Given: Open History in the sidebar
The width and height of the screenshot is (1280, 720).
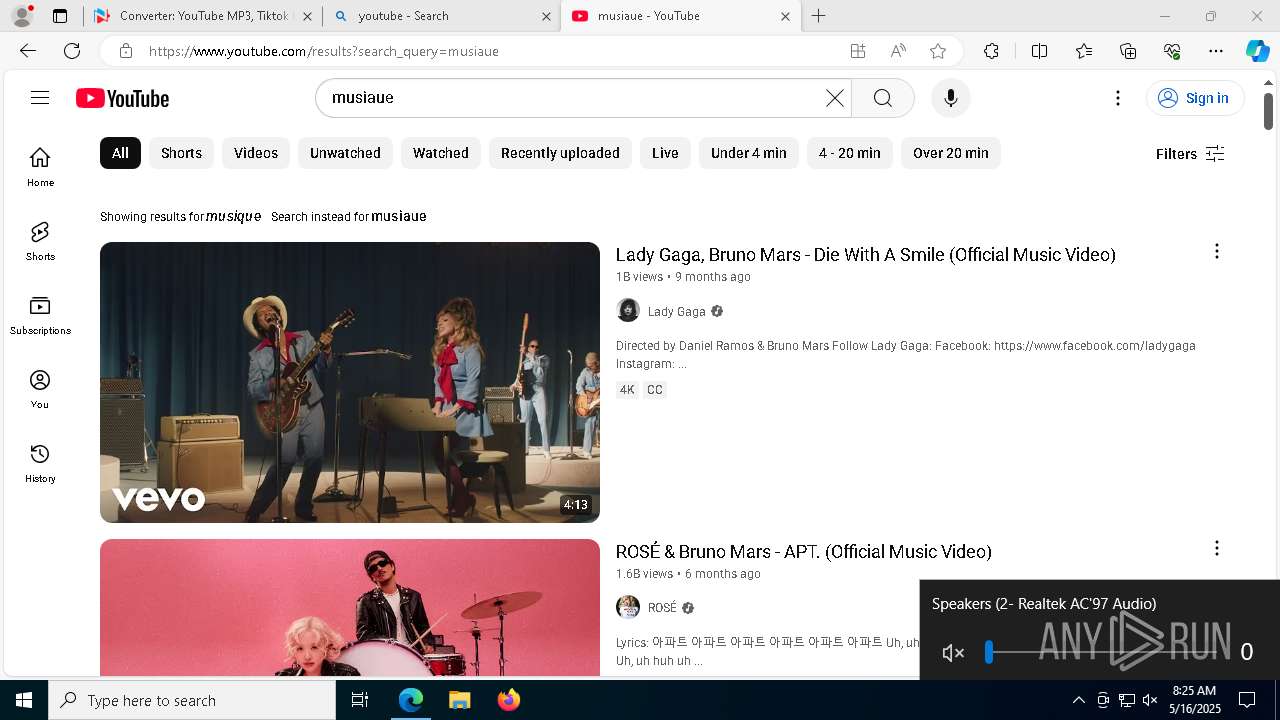Looking at the screenshot, I should 40,463.
